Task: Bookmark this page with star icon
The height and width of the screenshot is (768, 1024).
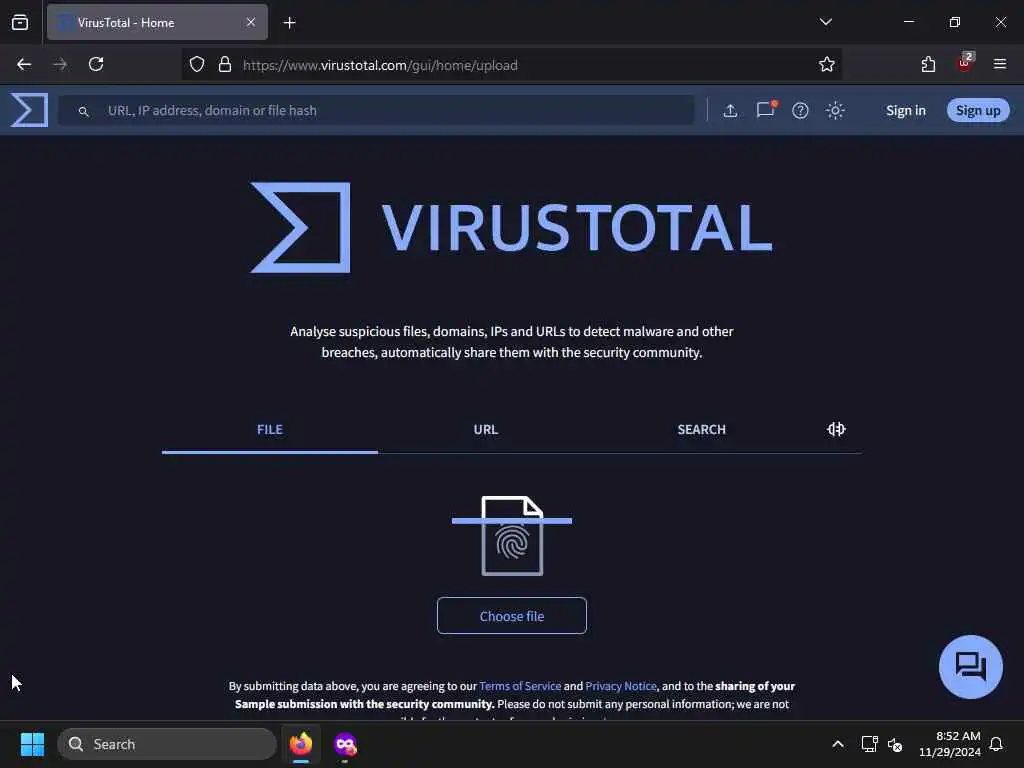Action: [827, 64]
